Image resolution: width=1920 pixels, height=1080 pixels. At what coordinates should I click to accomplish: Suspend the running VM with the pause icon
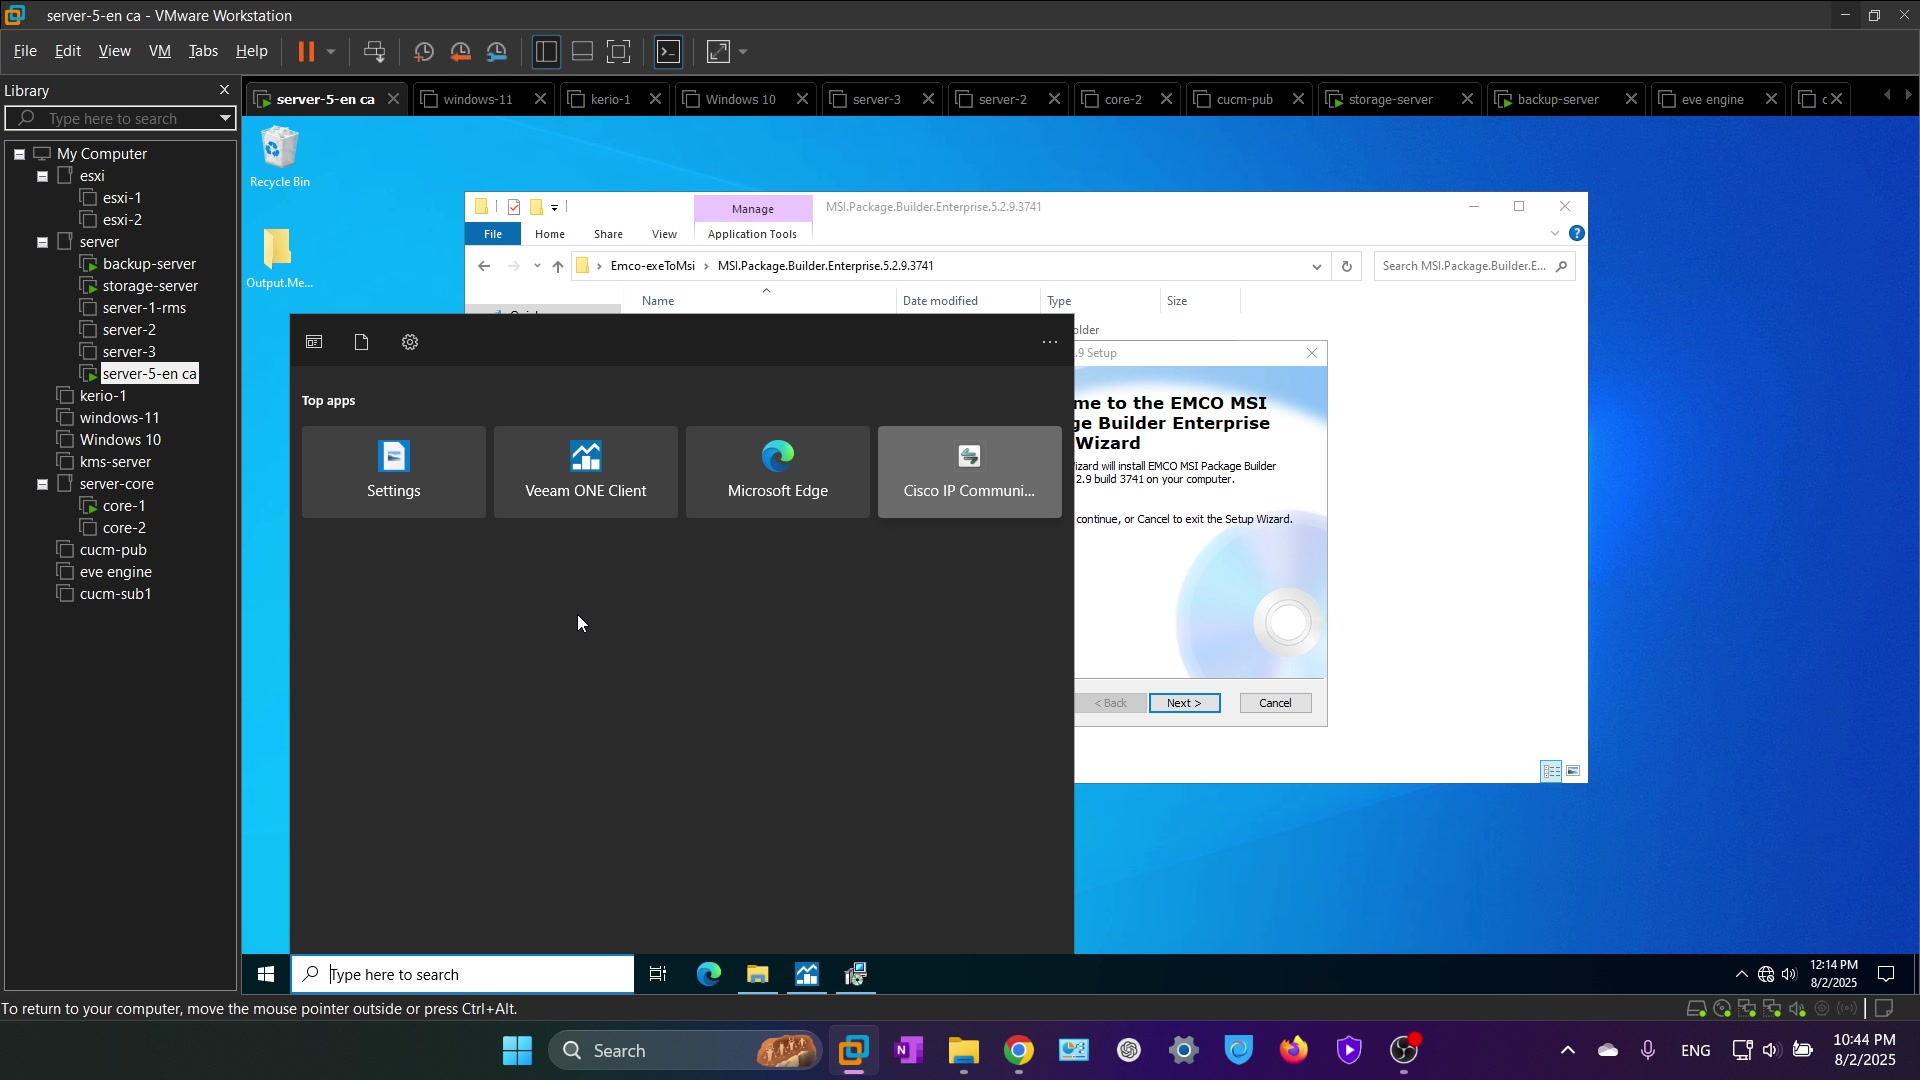coord(306,52)
